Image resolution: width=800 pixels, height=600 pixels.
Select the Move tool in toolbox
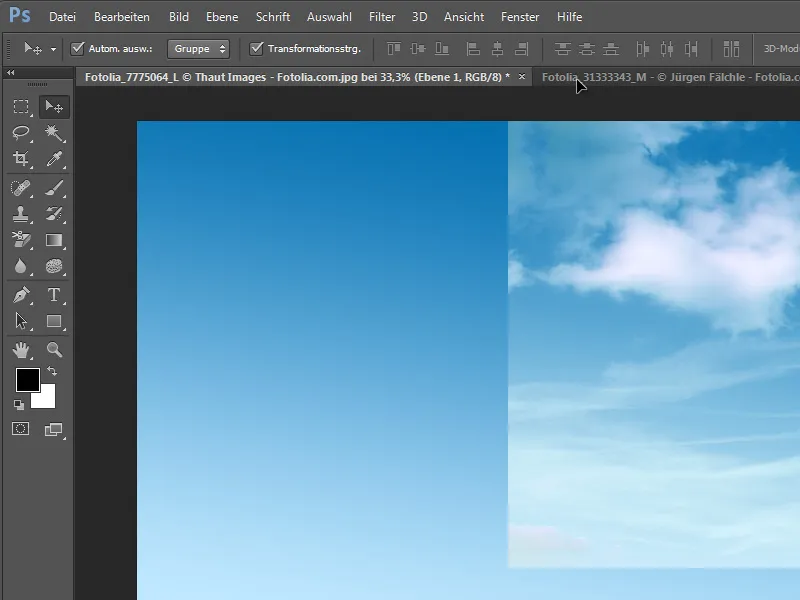pyautogui.click(x=54, y=107)
